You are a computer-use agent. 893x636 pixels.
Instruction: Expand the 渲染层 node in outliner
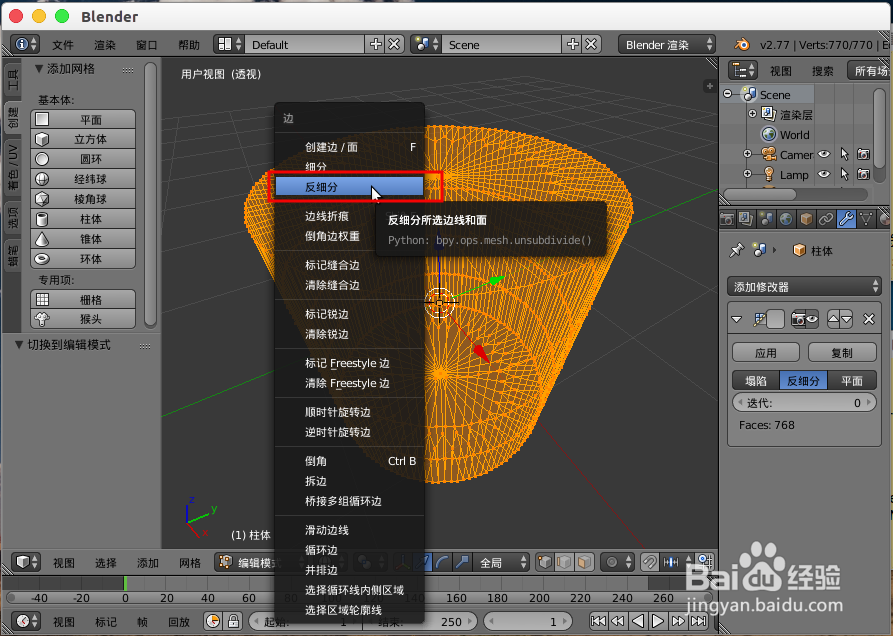coord(752,114)
